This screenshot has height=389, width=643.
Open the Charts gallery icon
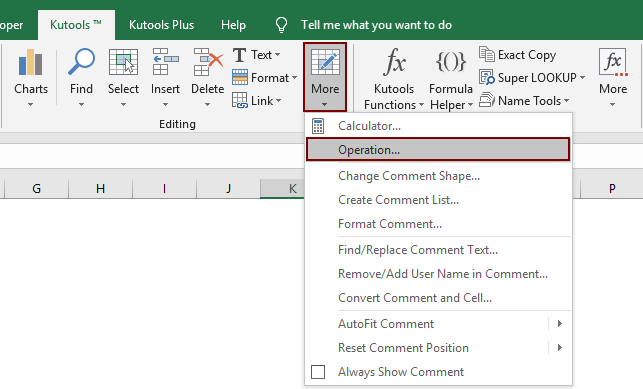coord(31,62)
